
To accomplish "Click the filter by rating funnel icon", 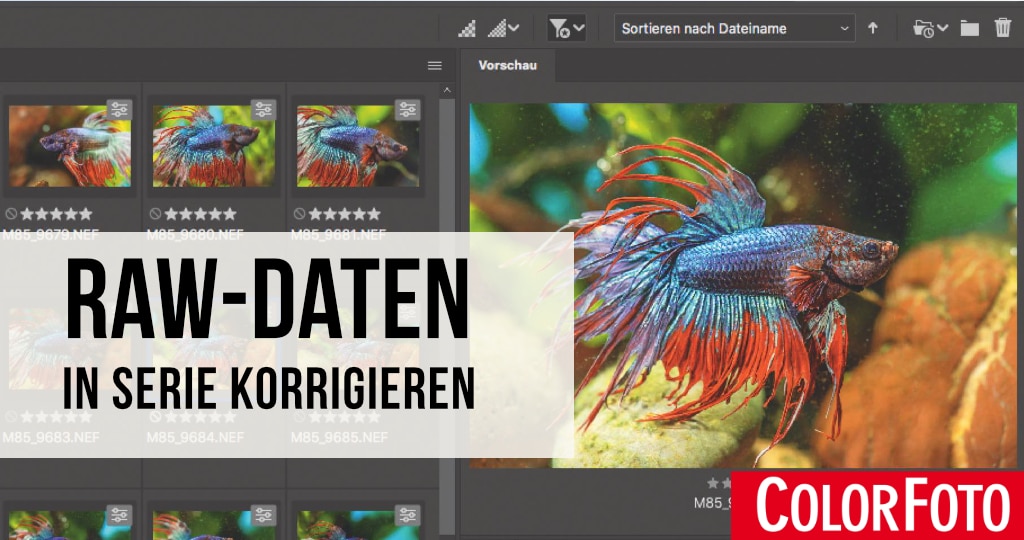I will [559, 28].
